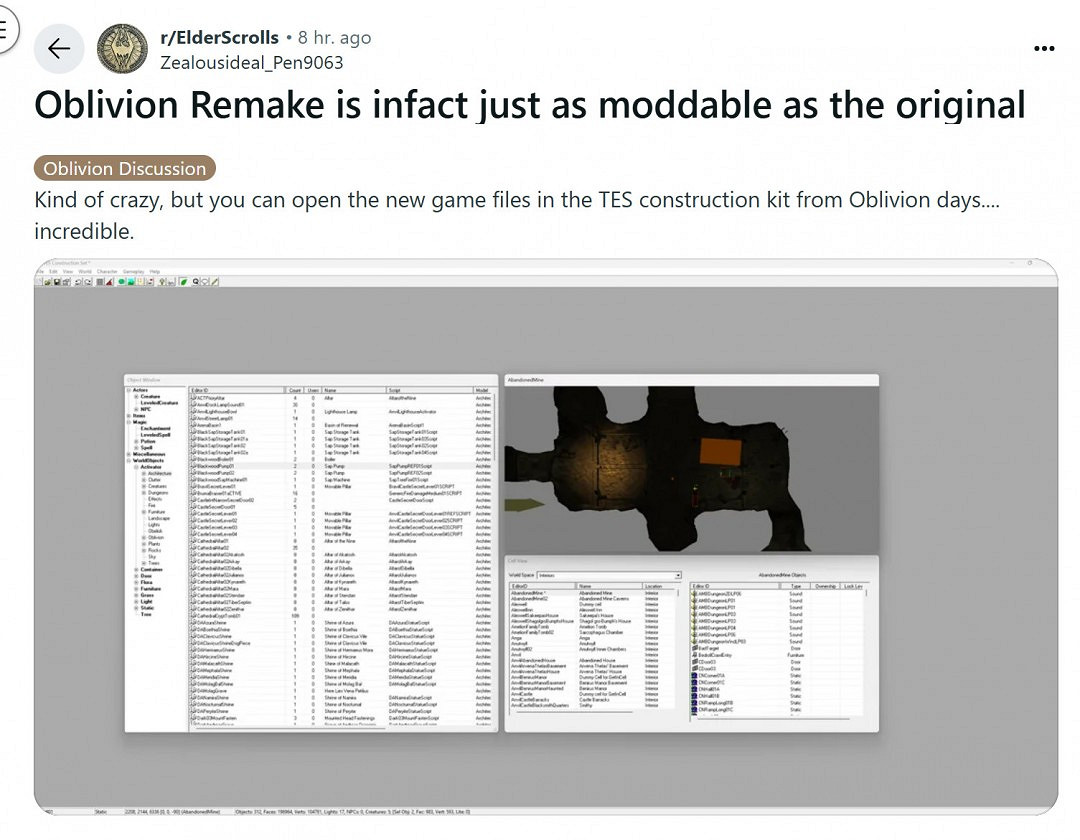This screenshot has height=840, width=1080.
Task: Open the Gameplay menu
Action: pyautogui.click(x=133, y=271)
